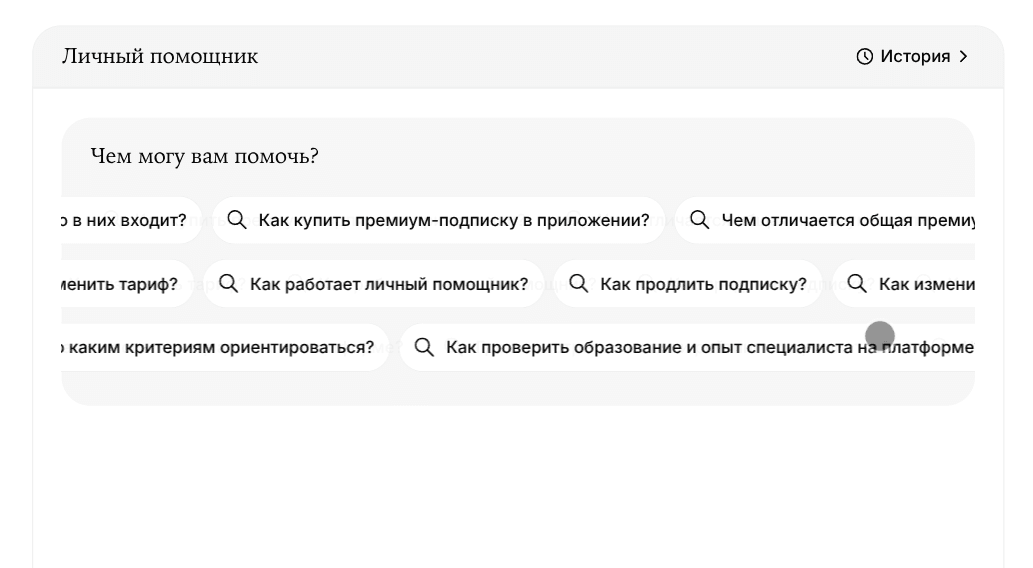Click magnifier icon on 'Как проверить образование' chip
The height and width of the screenshot is (568, 1033).
click(425, 347)
